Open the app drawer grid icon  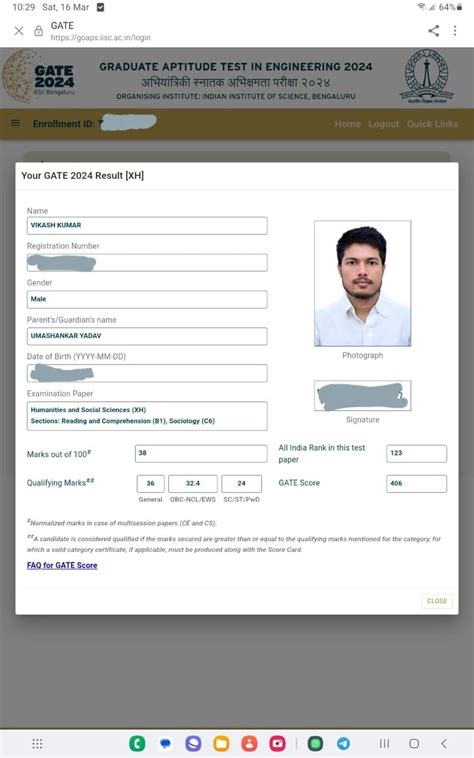point(37,743)
